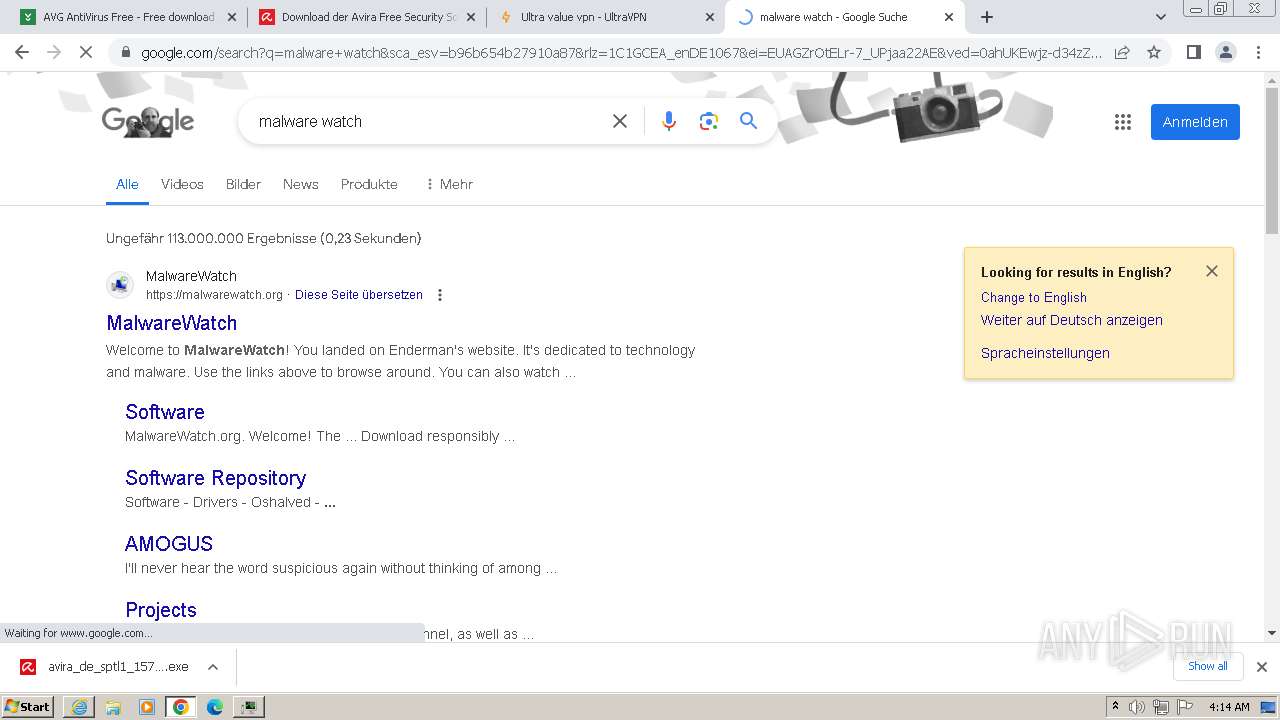This screenshot has width=1280, height=720.
Task: Open the Projects sitelink
Action: tap(161, 610)
